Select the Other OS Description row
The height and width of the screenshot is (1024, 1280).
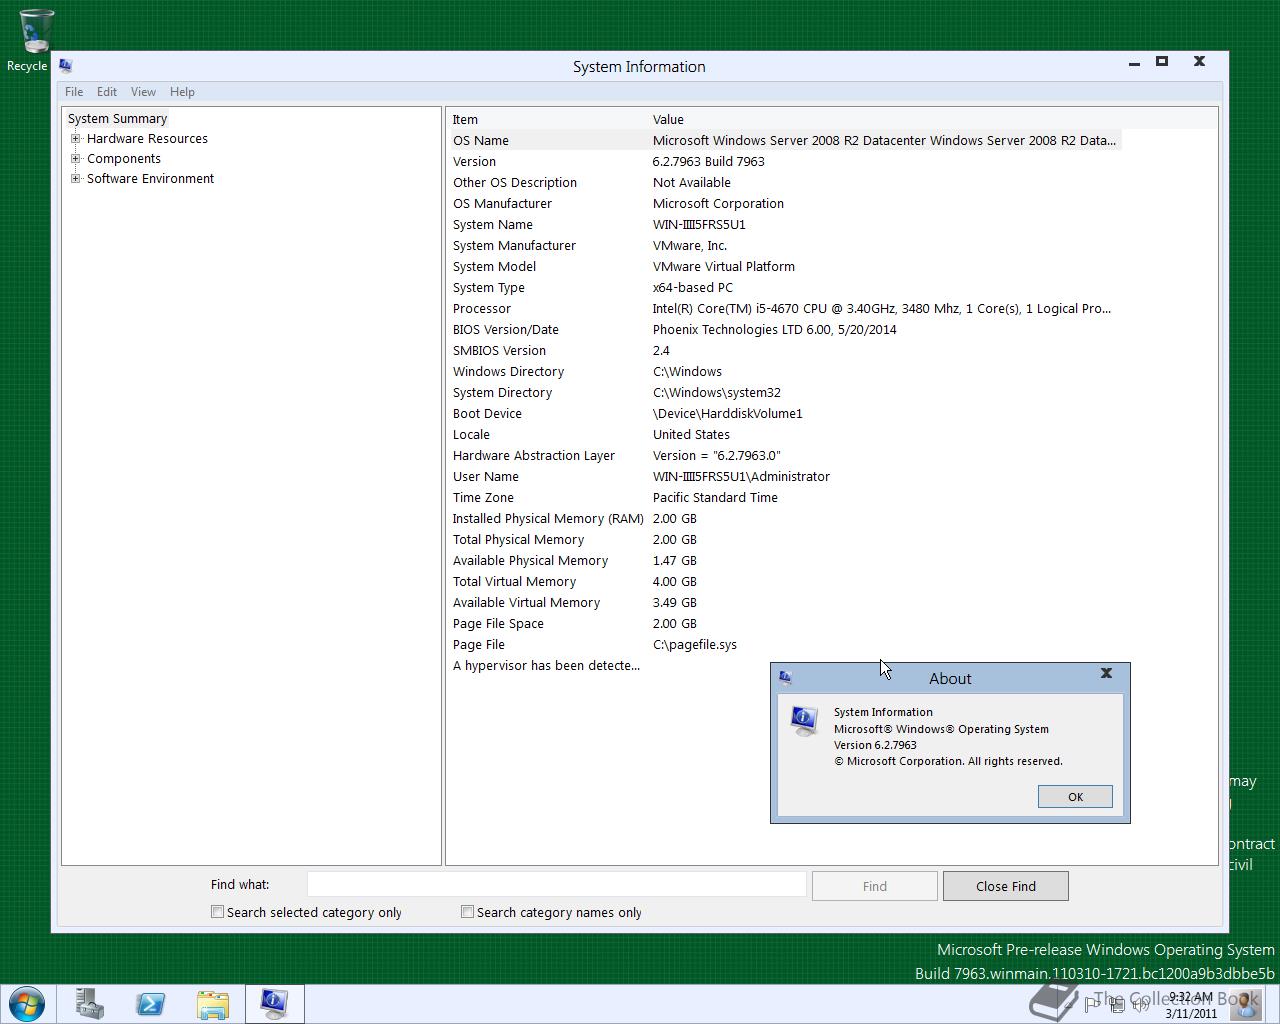click(x=785, y=183)
